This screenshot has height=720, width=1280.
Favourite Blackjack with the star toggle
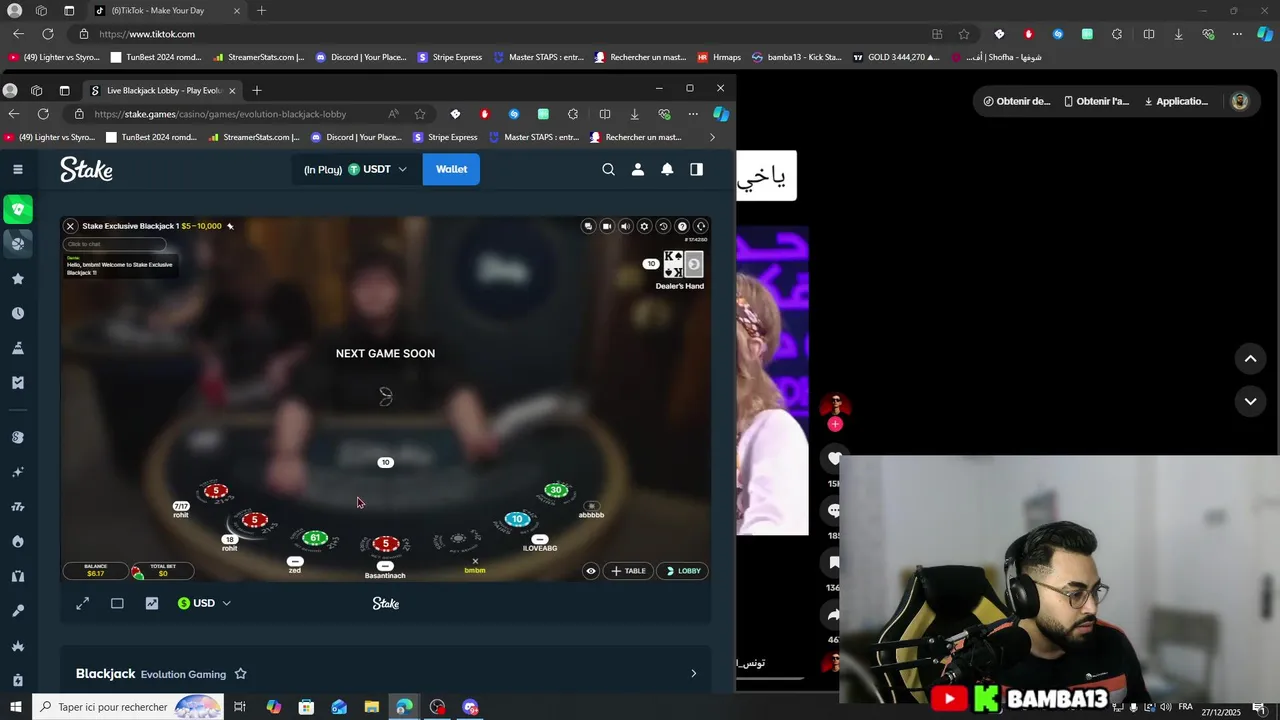240,674
